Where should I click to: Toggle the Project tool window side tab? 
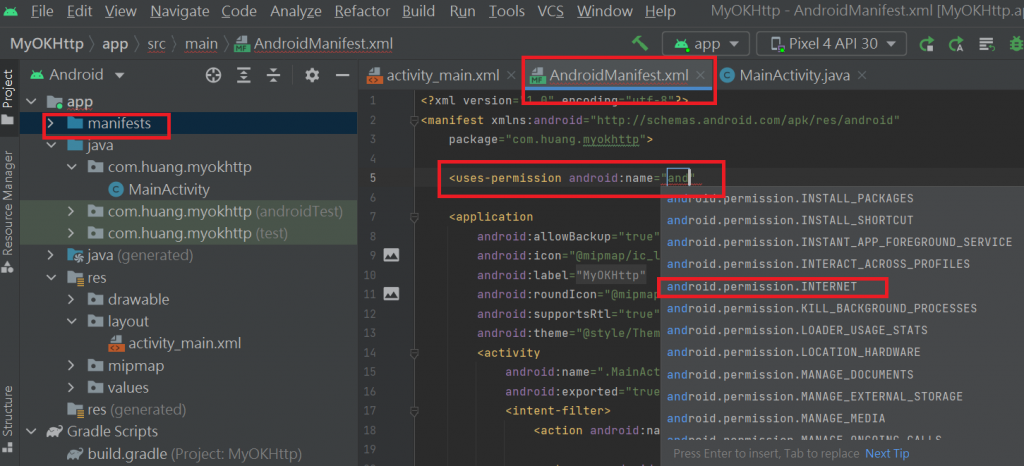click(8, 96)
